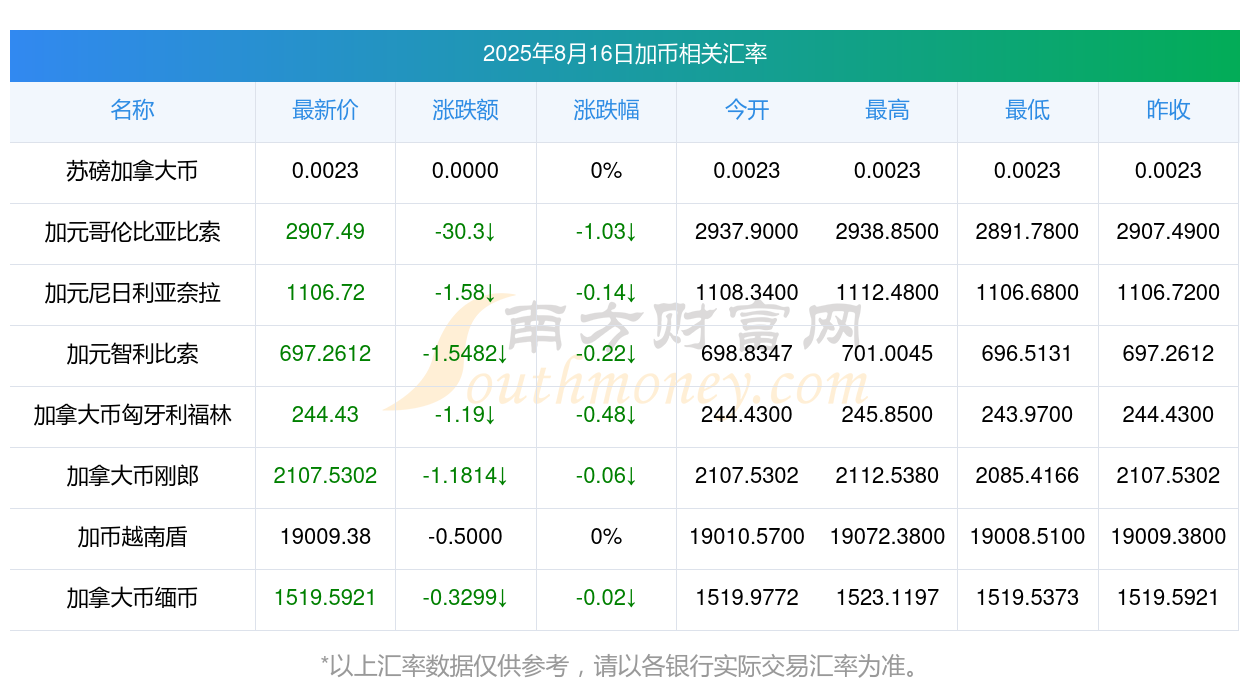1250x698 pixels.
Task: Select the 最高 column header
Action: [887, 110]
